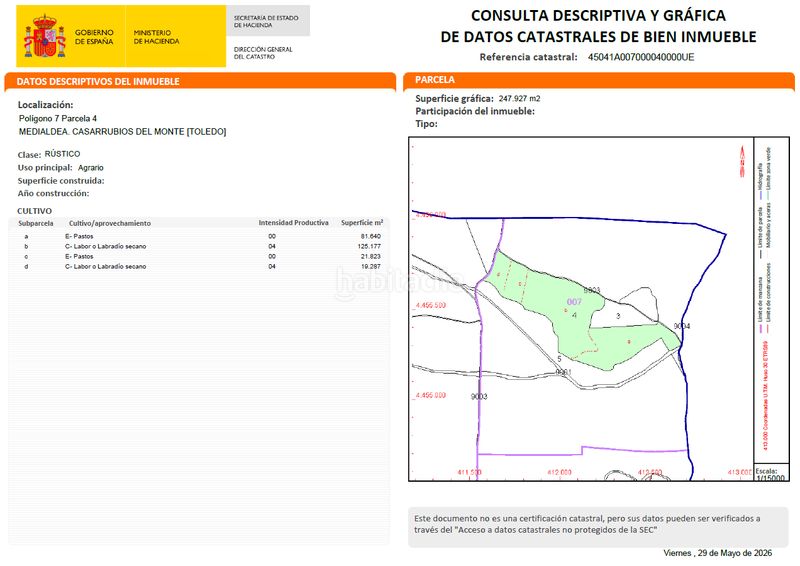This screenshot has height=566, width=800.
Task: Click parcel number 3 on the map
Action: (618, 316)
